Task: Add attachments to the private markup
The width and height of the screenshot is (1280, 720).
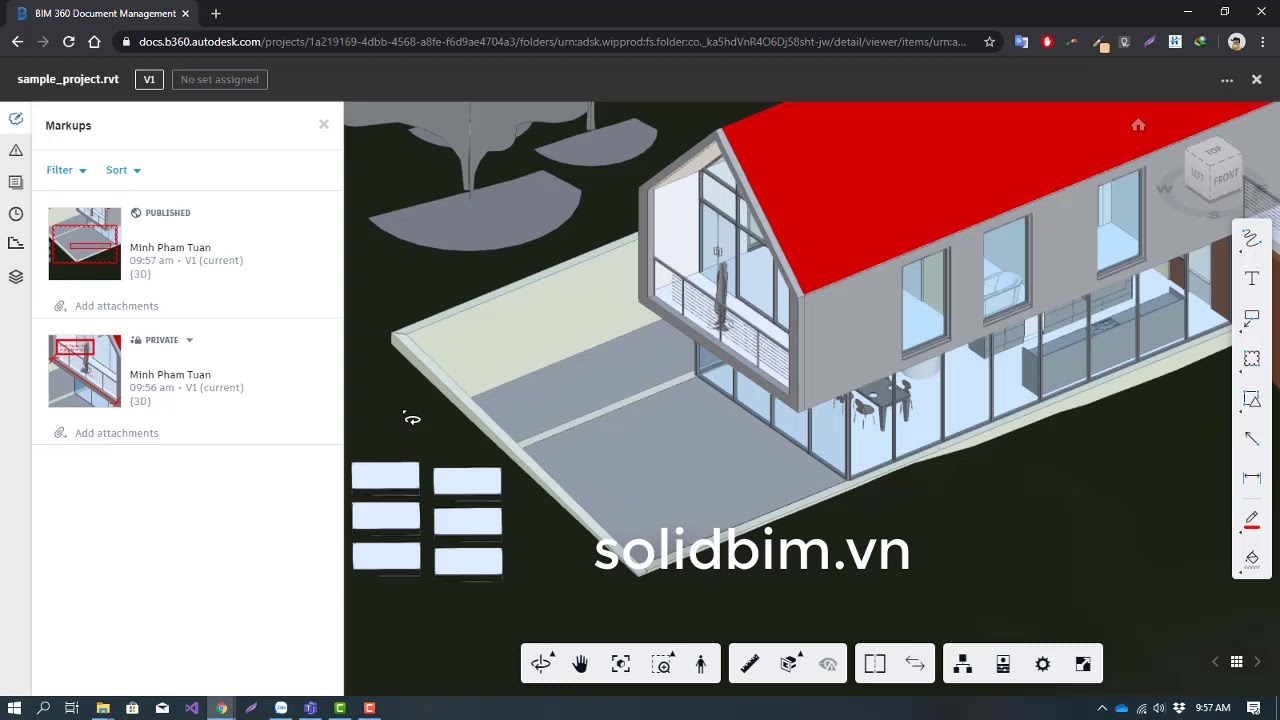Action: tap(106, 433)
